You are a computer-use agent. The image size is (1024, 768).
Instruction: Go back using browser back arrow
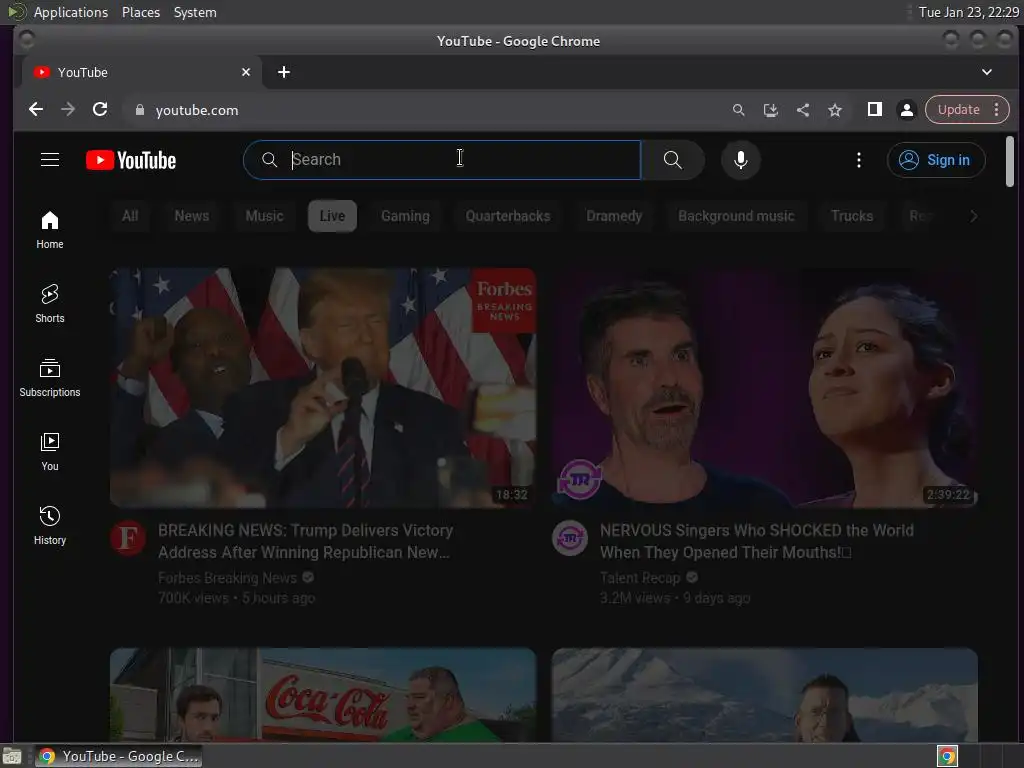(36, 110)
